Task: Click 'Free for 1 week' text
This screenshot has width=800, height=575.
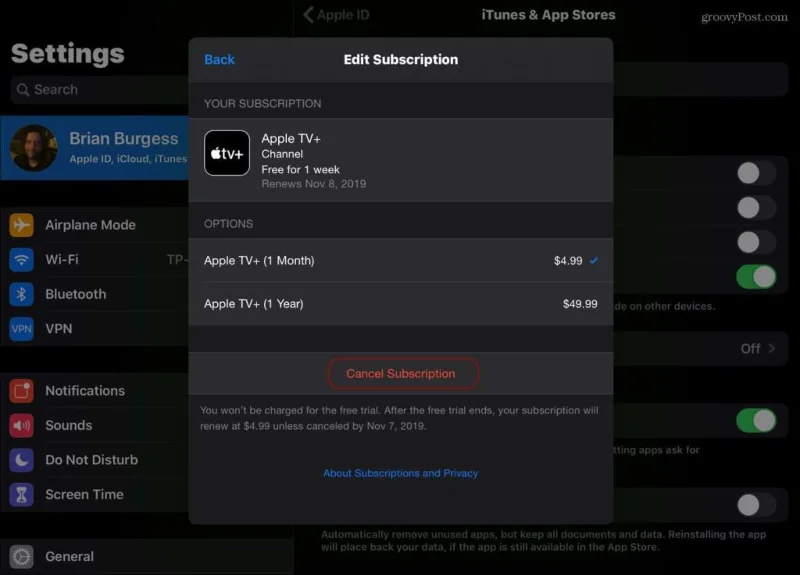Action: 301,169
